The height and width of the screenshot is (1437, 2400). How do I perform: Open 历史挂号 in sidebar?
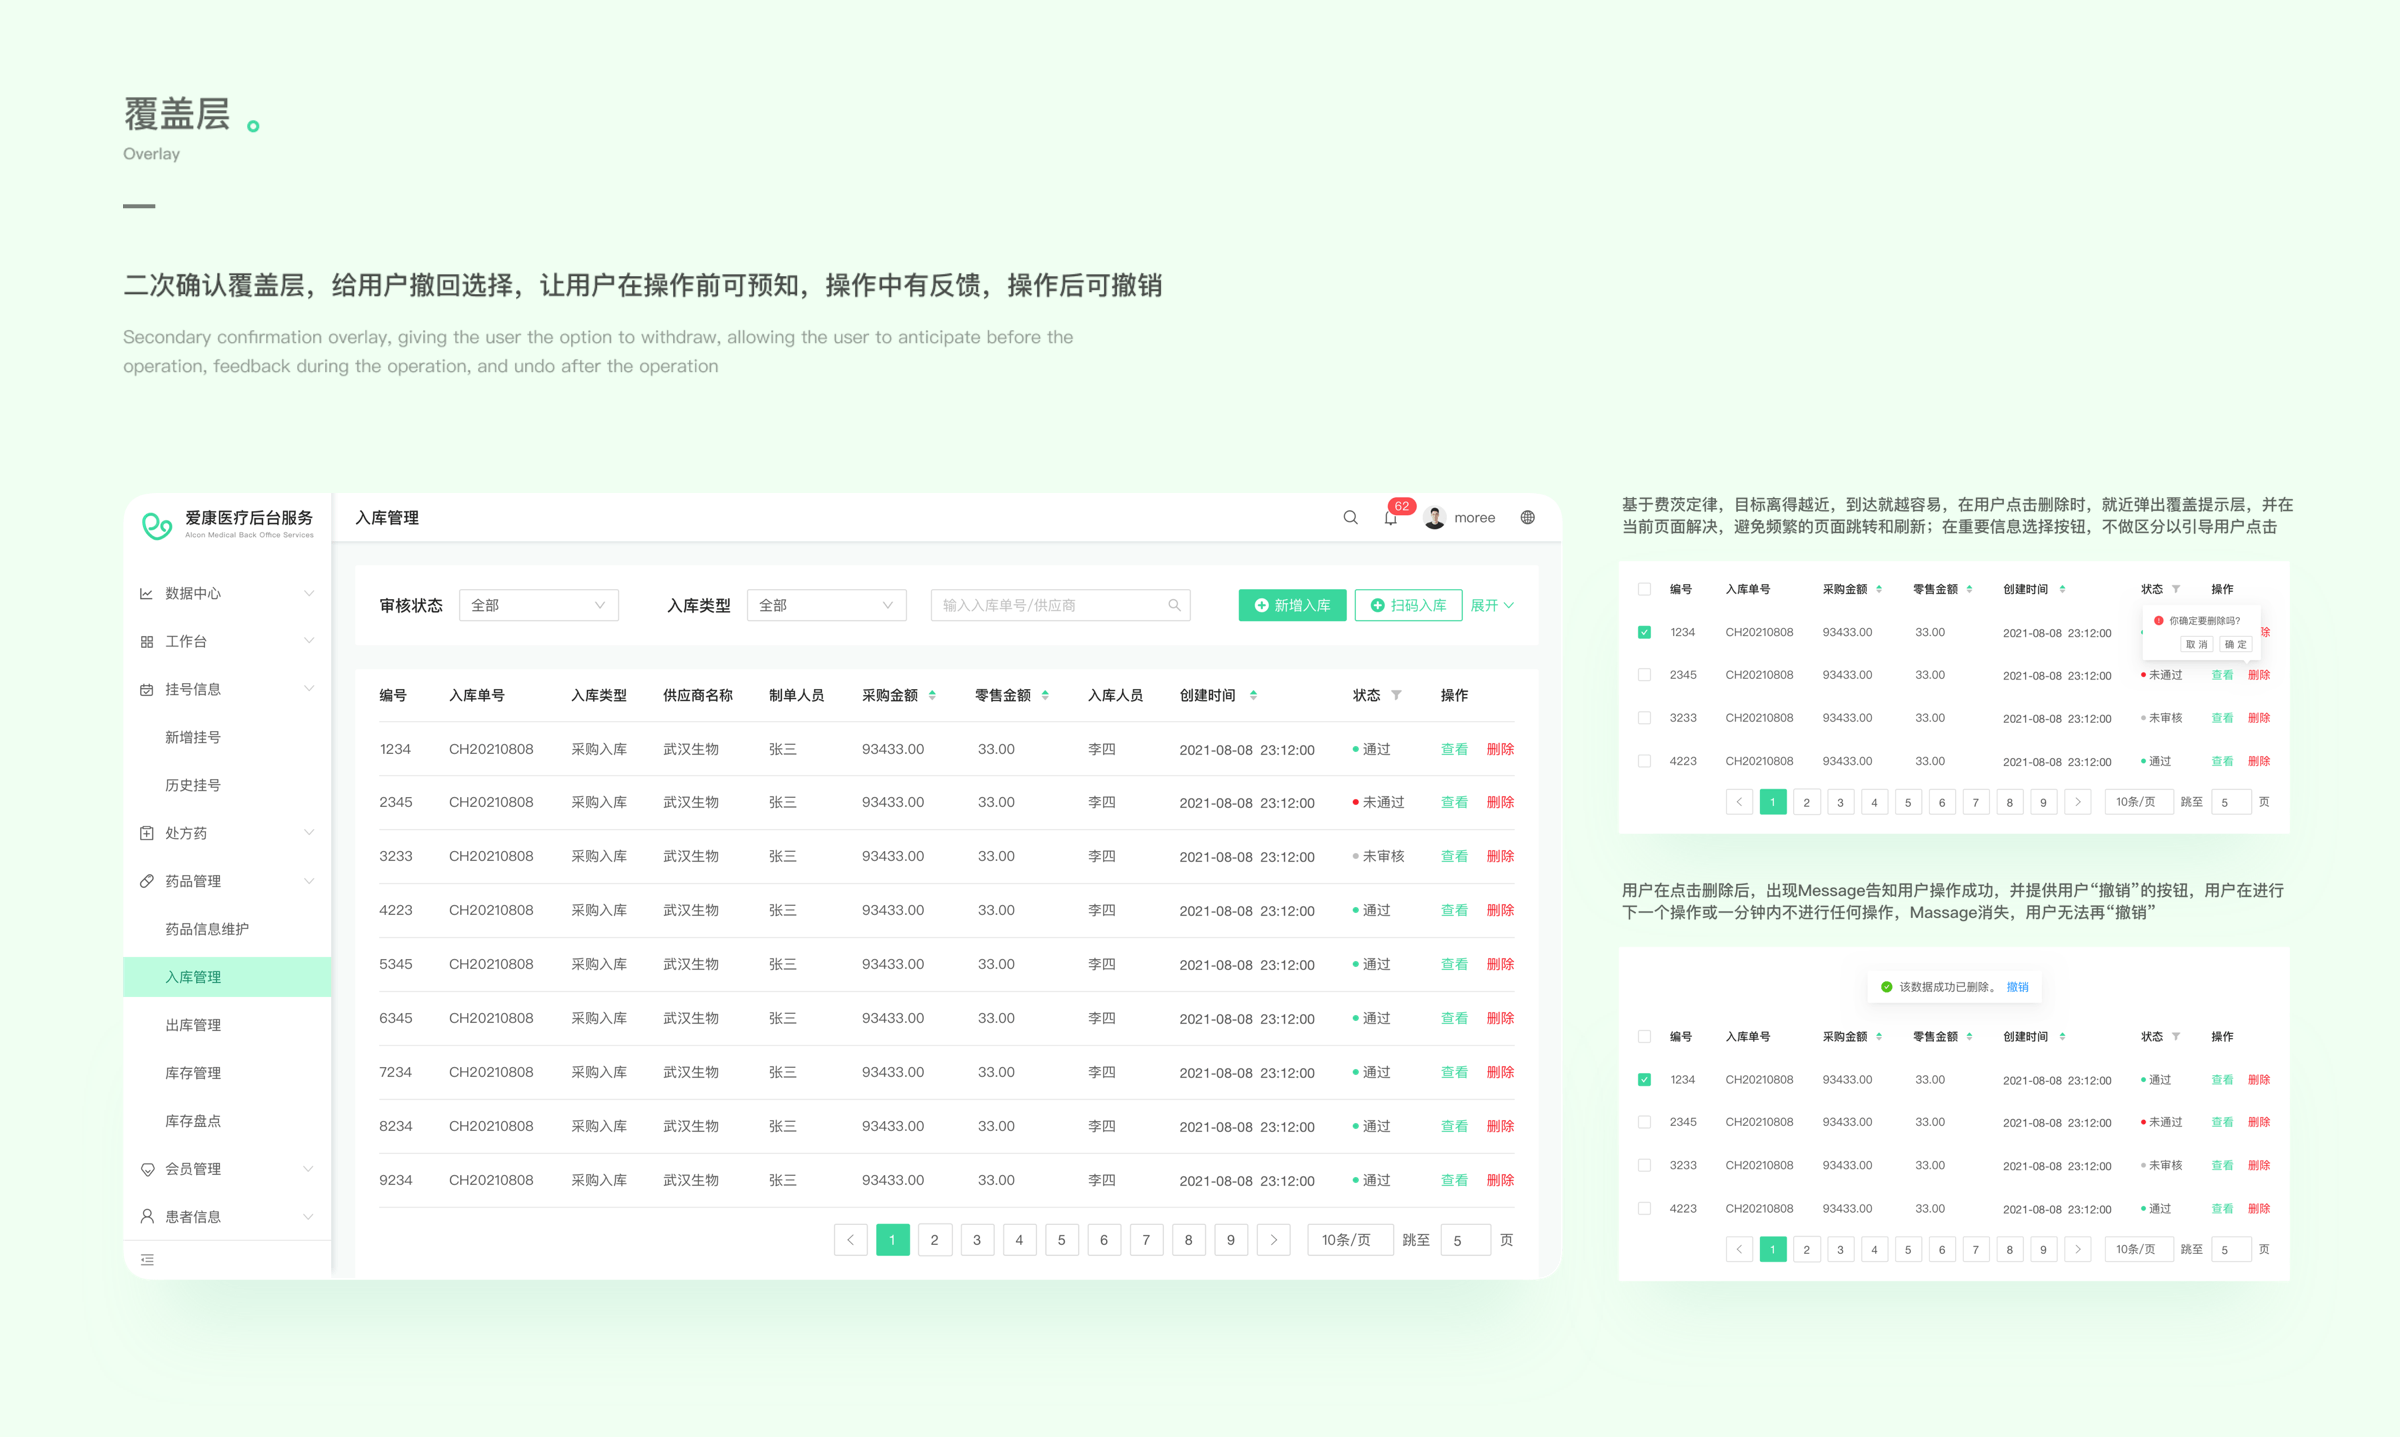click(193, 785)
